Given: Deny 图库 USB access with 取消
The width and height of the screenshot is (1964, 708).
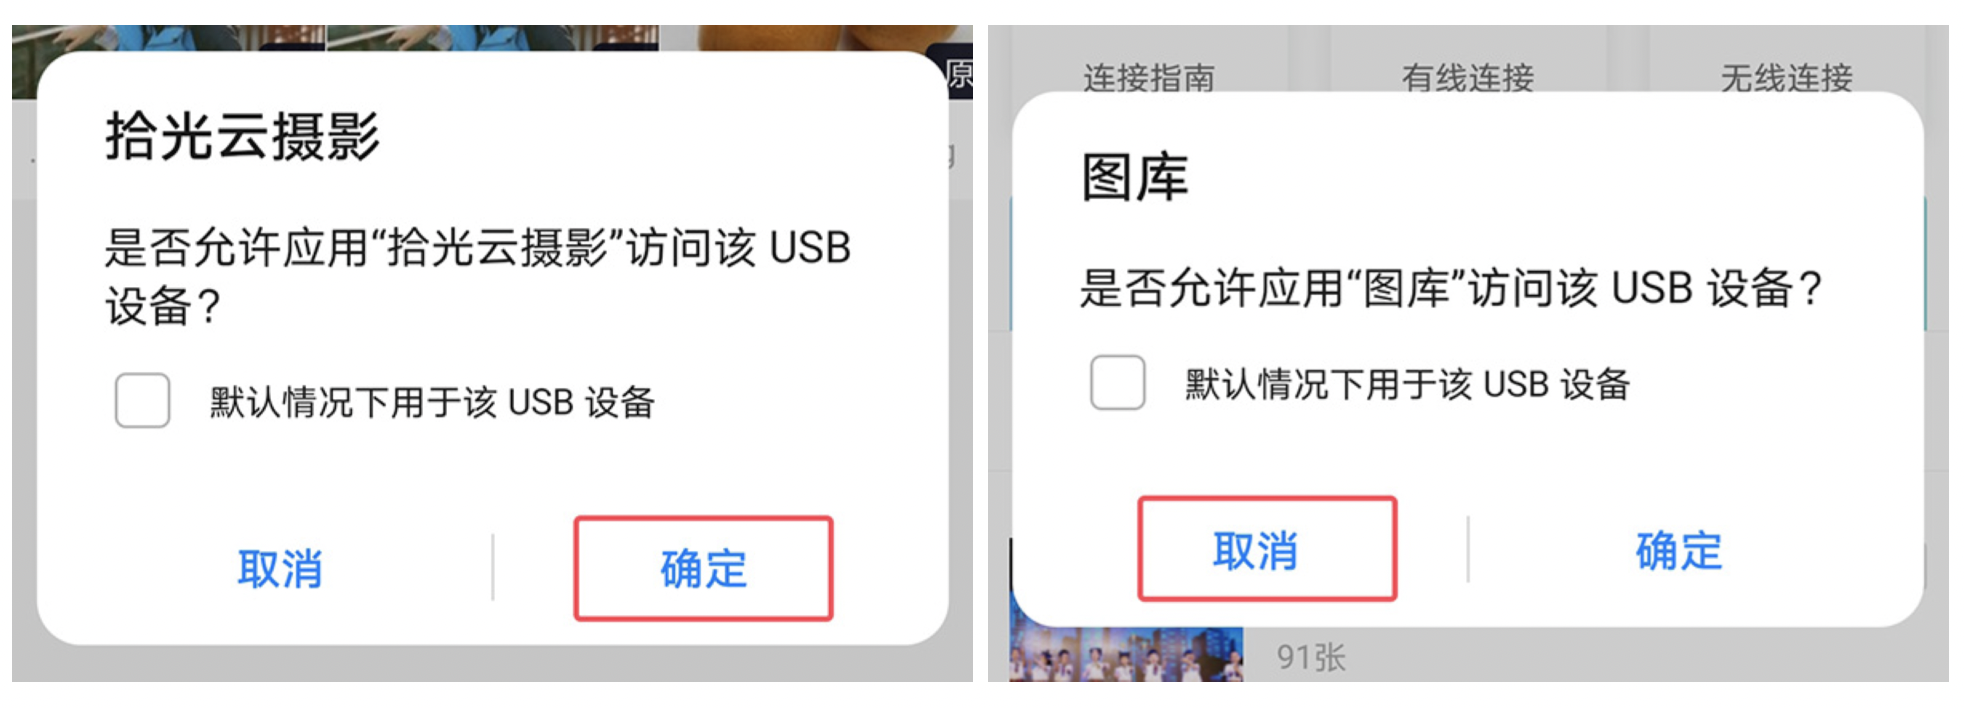Looking at the screenshot, I should coord(1267,549).
